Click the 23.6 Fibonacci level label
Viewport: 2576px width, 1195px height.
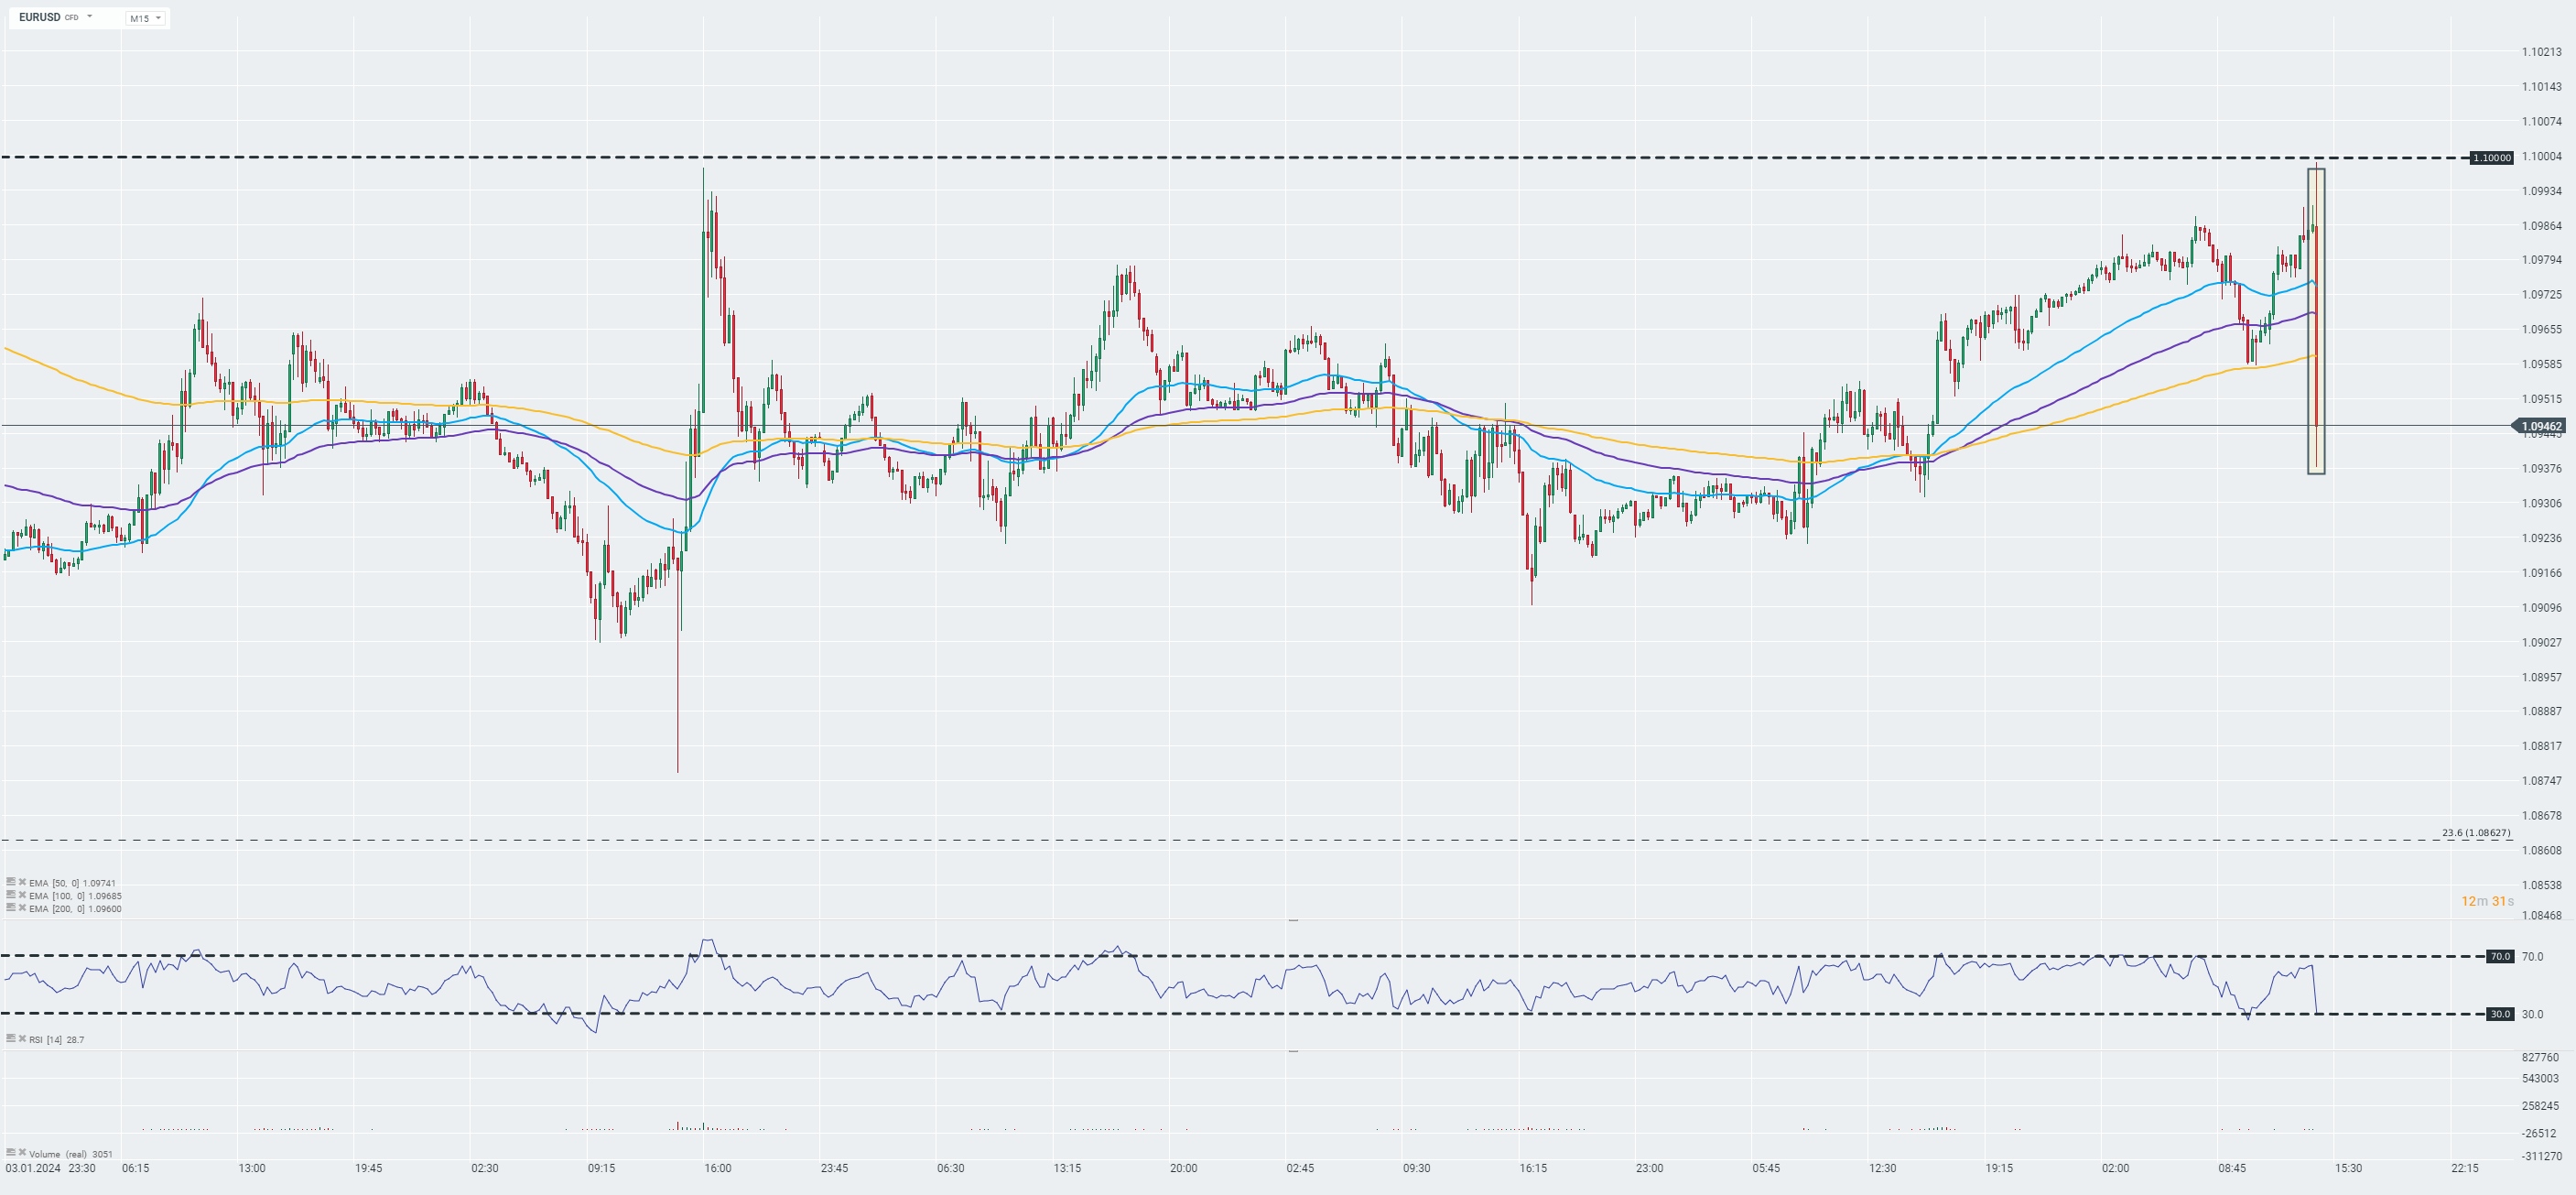(2475, 833)
